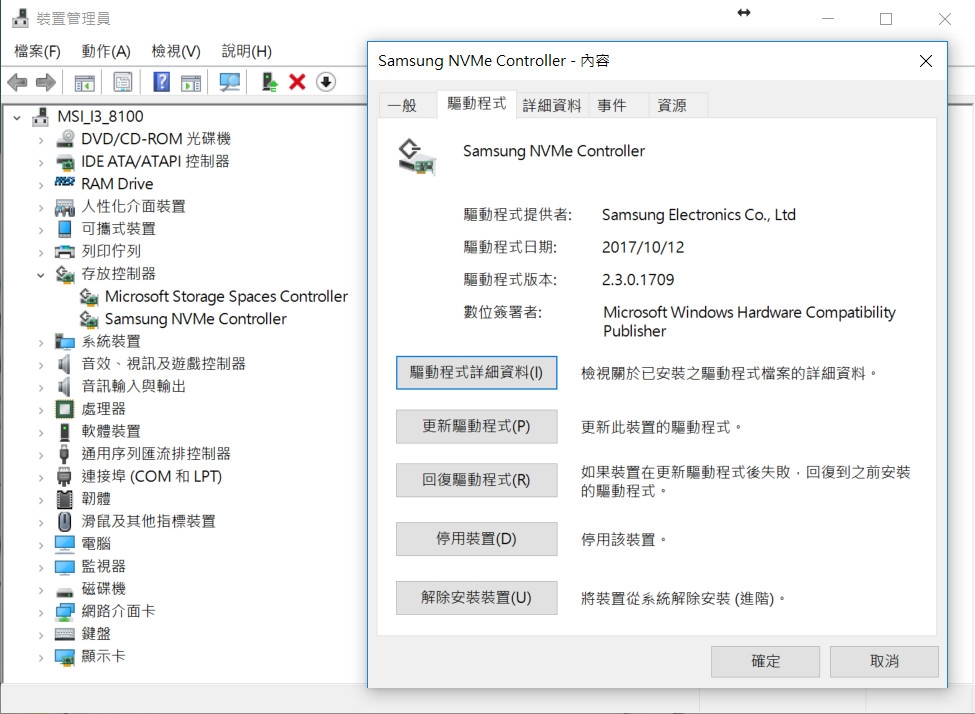This screenshot has width=975, height=714.
Task: Click driver date text 2017/10/12
Action: (643, 248)
